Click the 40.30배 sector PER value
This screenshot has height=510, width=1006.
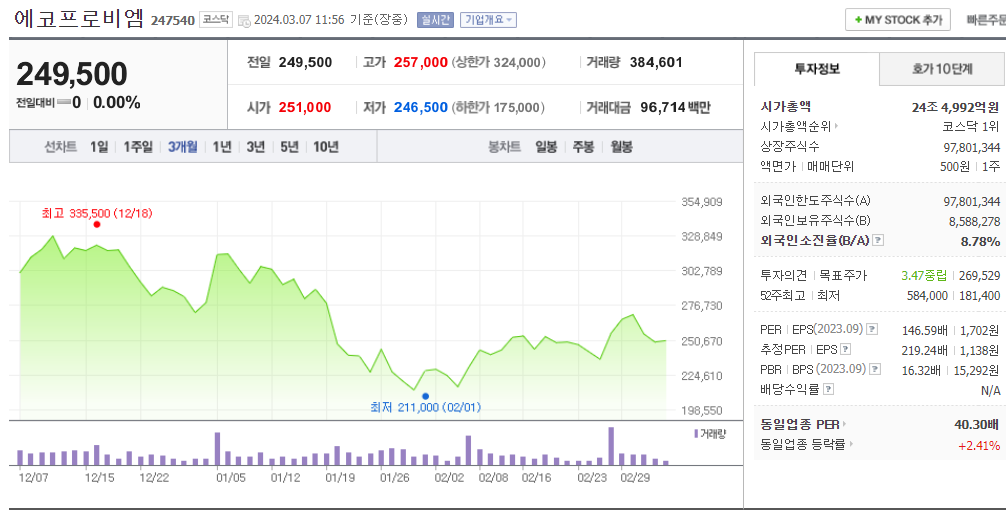tap(976, 425)
